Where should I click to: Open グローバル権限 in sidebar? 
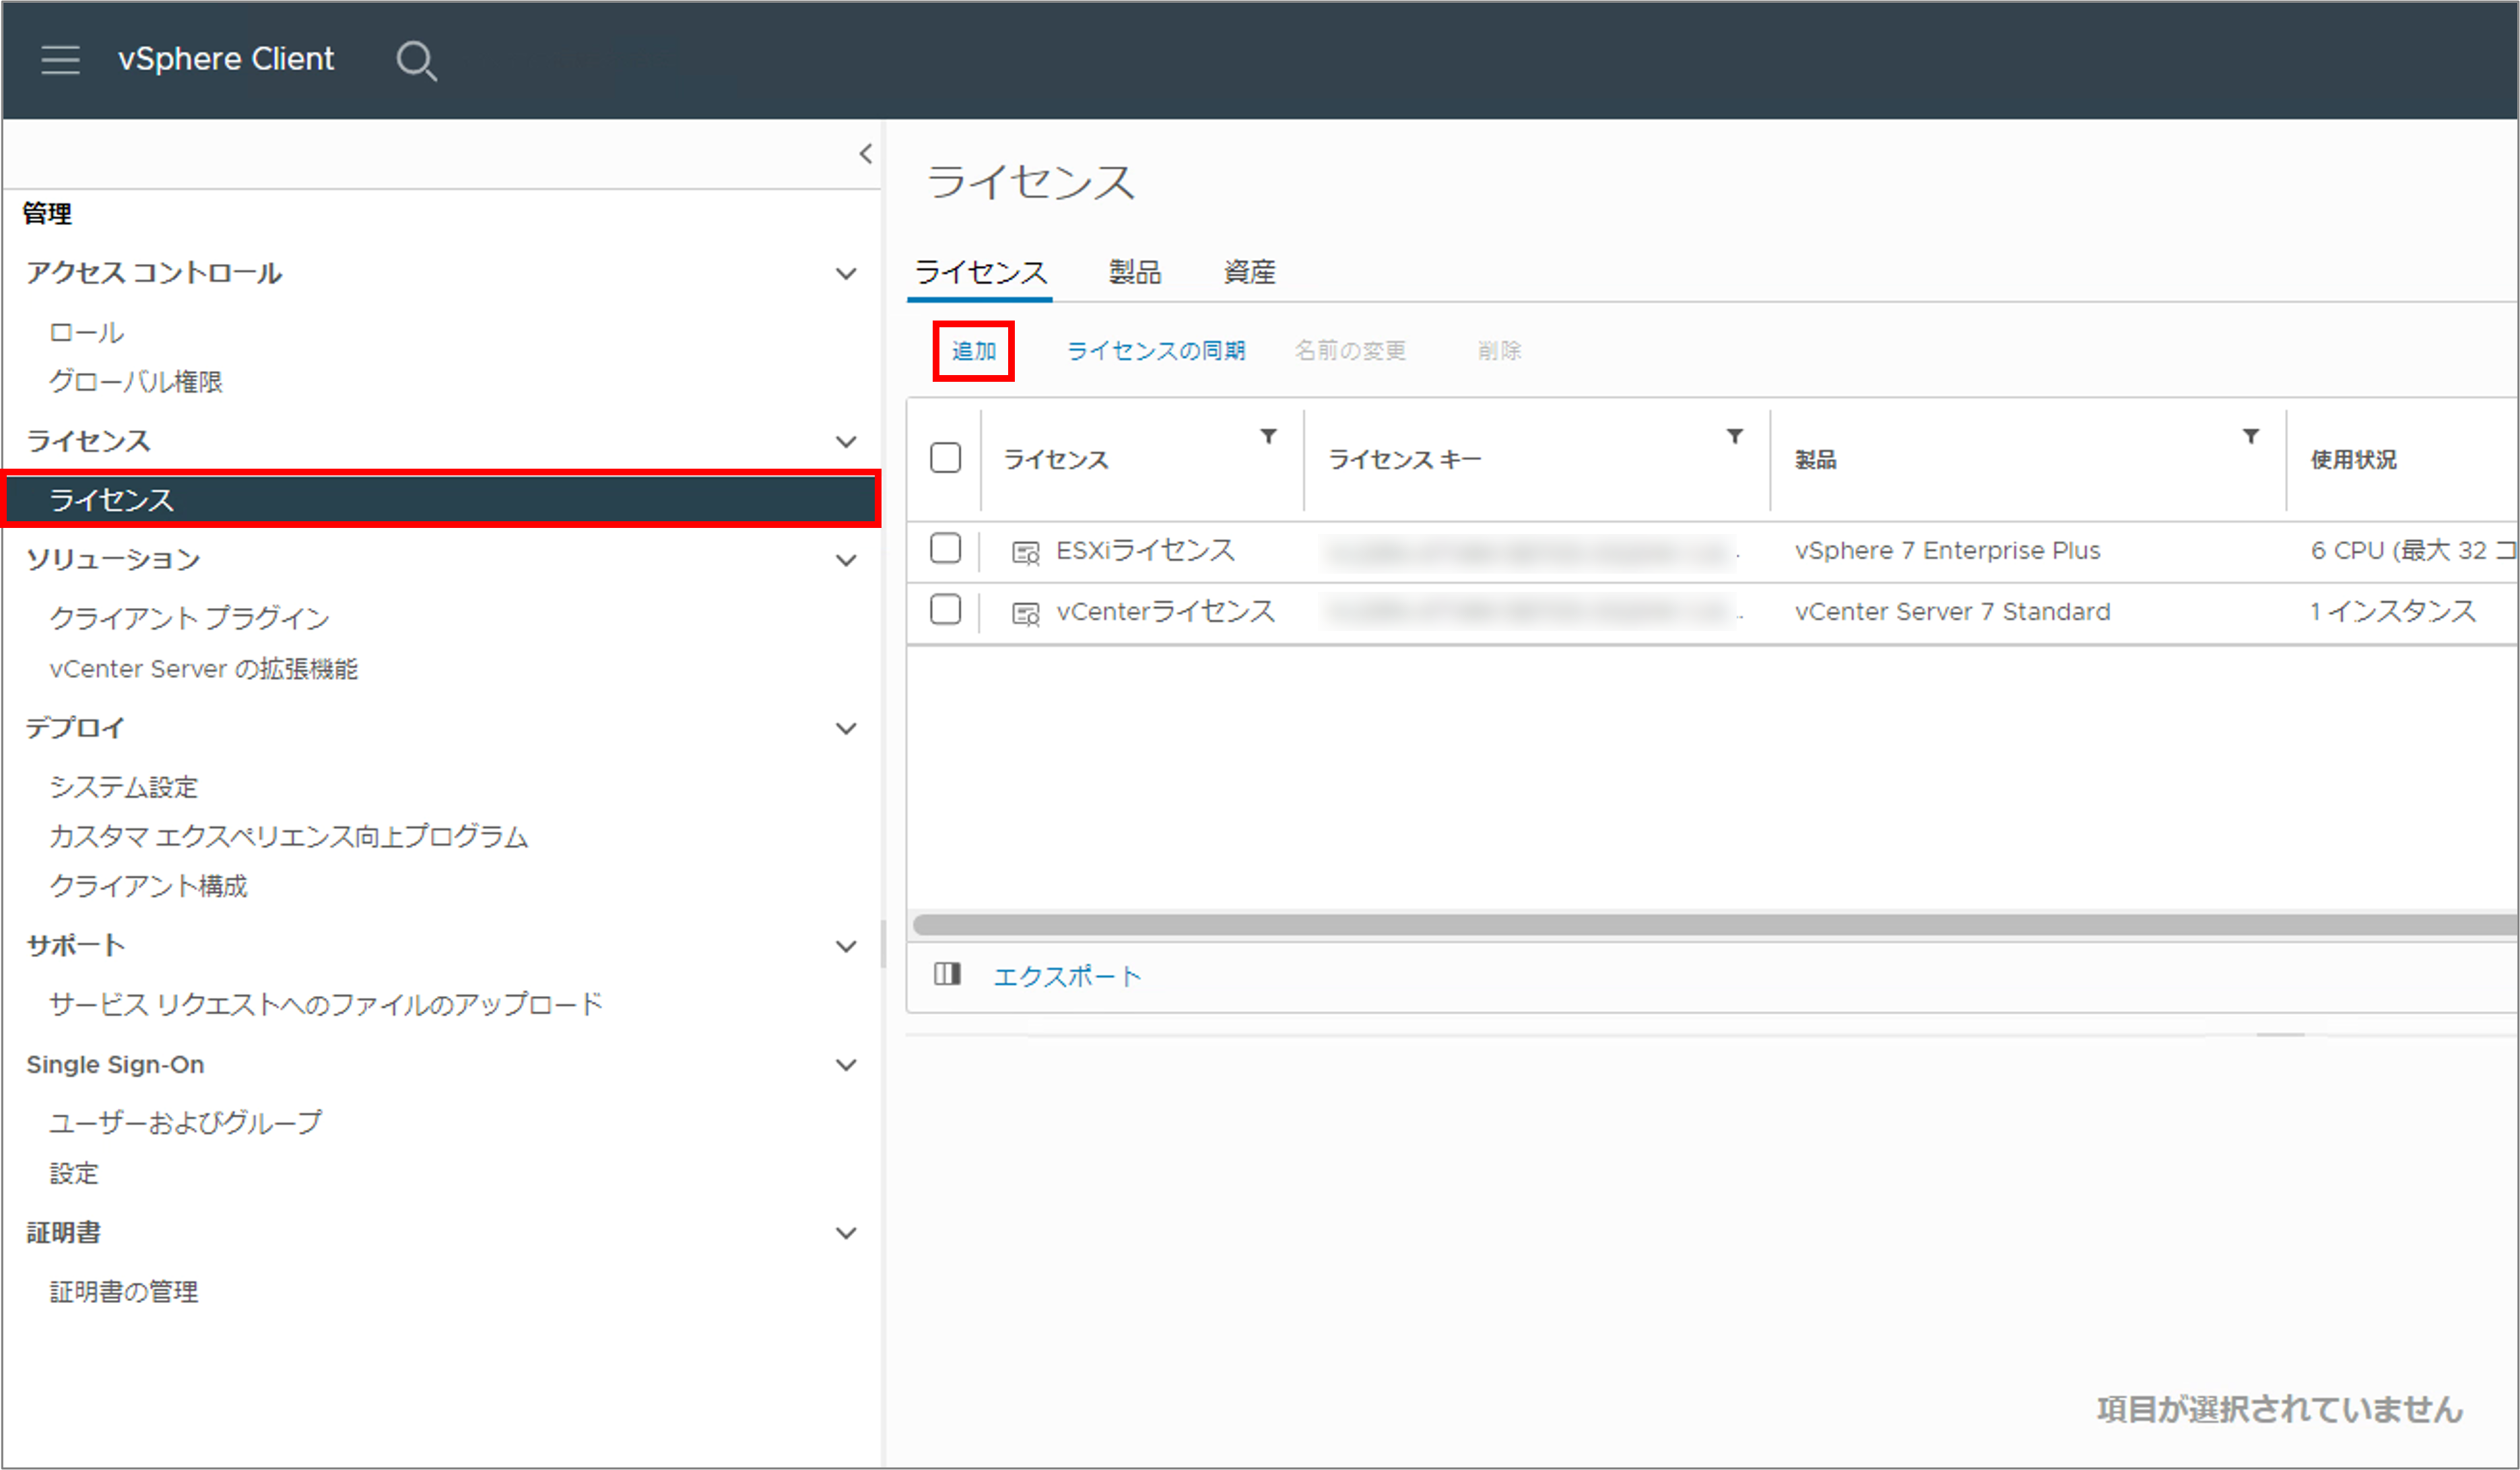136,381
